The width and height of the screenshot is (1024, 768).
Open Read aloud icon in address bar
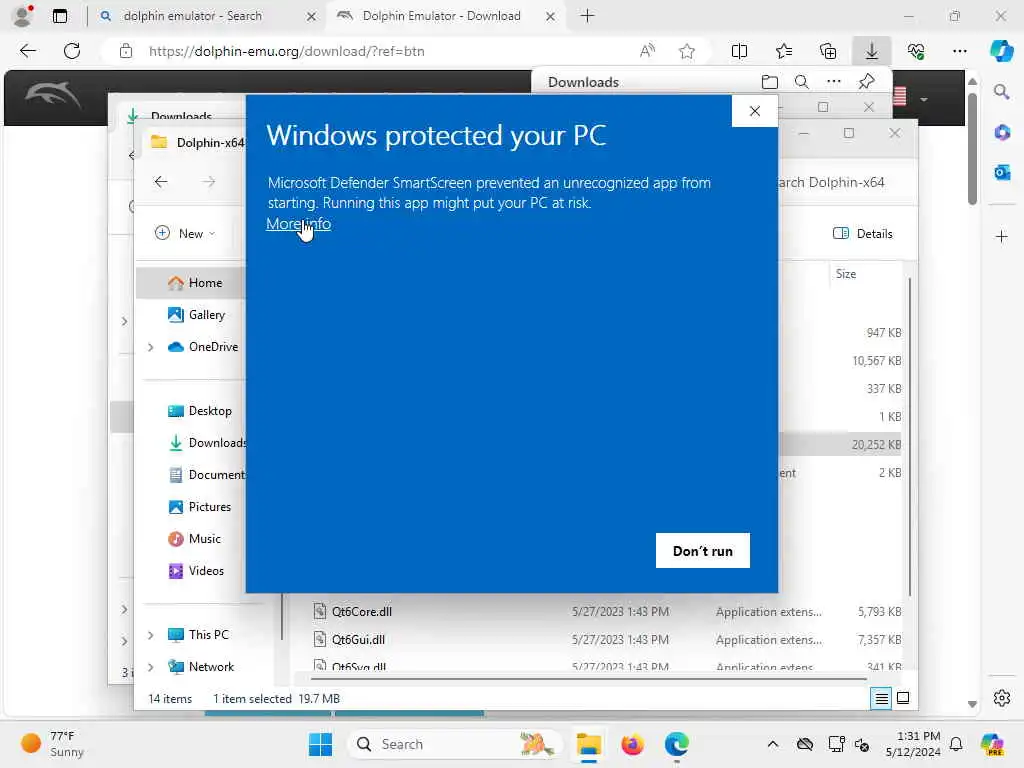(x=647, y=51)
